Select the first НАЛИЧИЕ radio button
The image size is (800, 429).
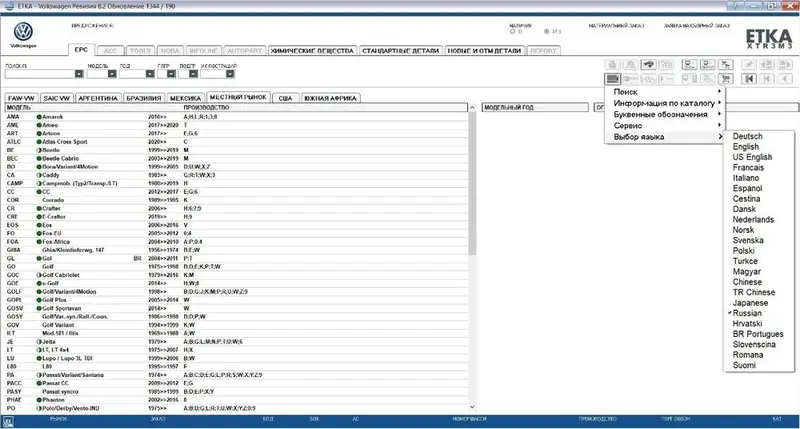click(512, 32)
